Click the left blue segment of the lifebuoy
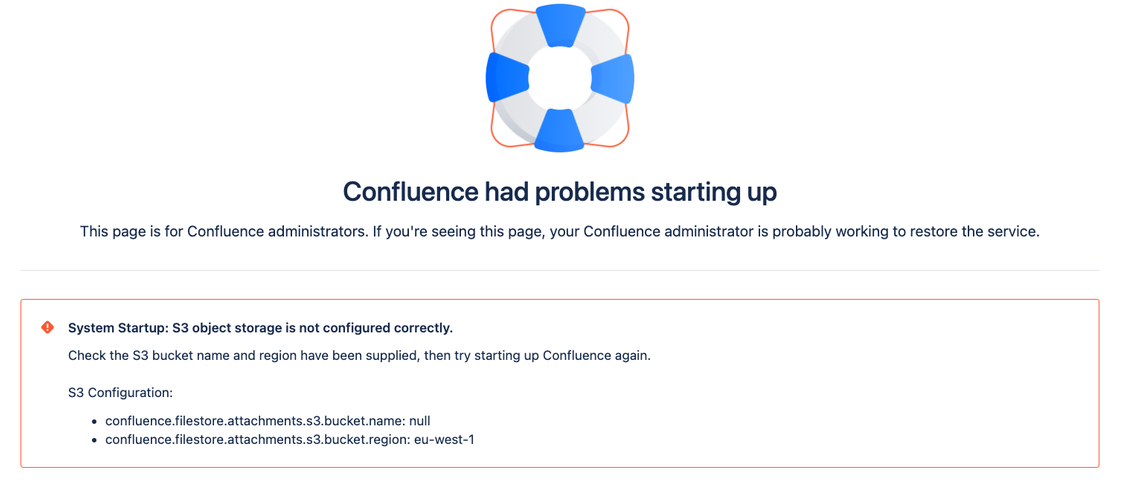The width and height of the screenshot is (1121, 490). tap(507, 77)
